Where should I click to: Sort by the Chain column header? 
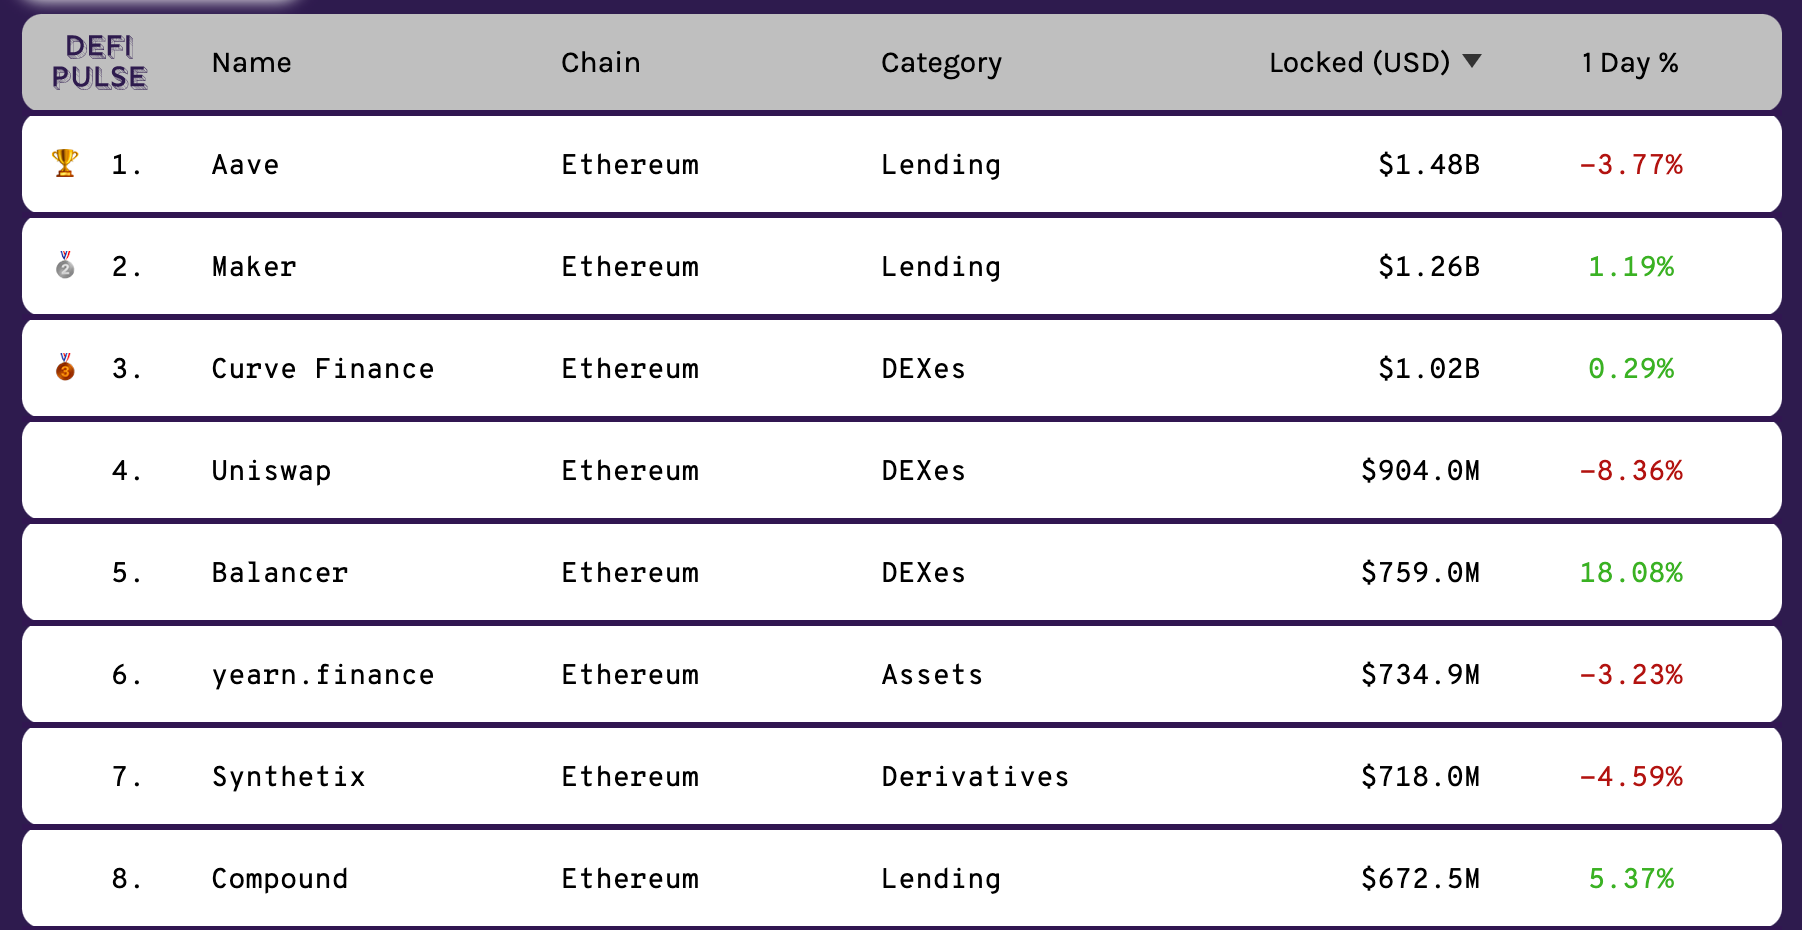coord(600,63)
